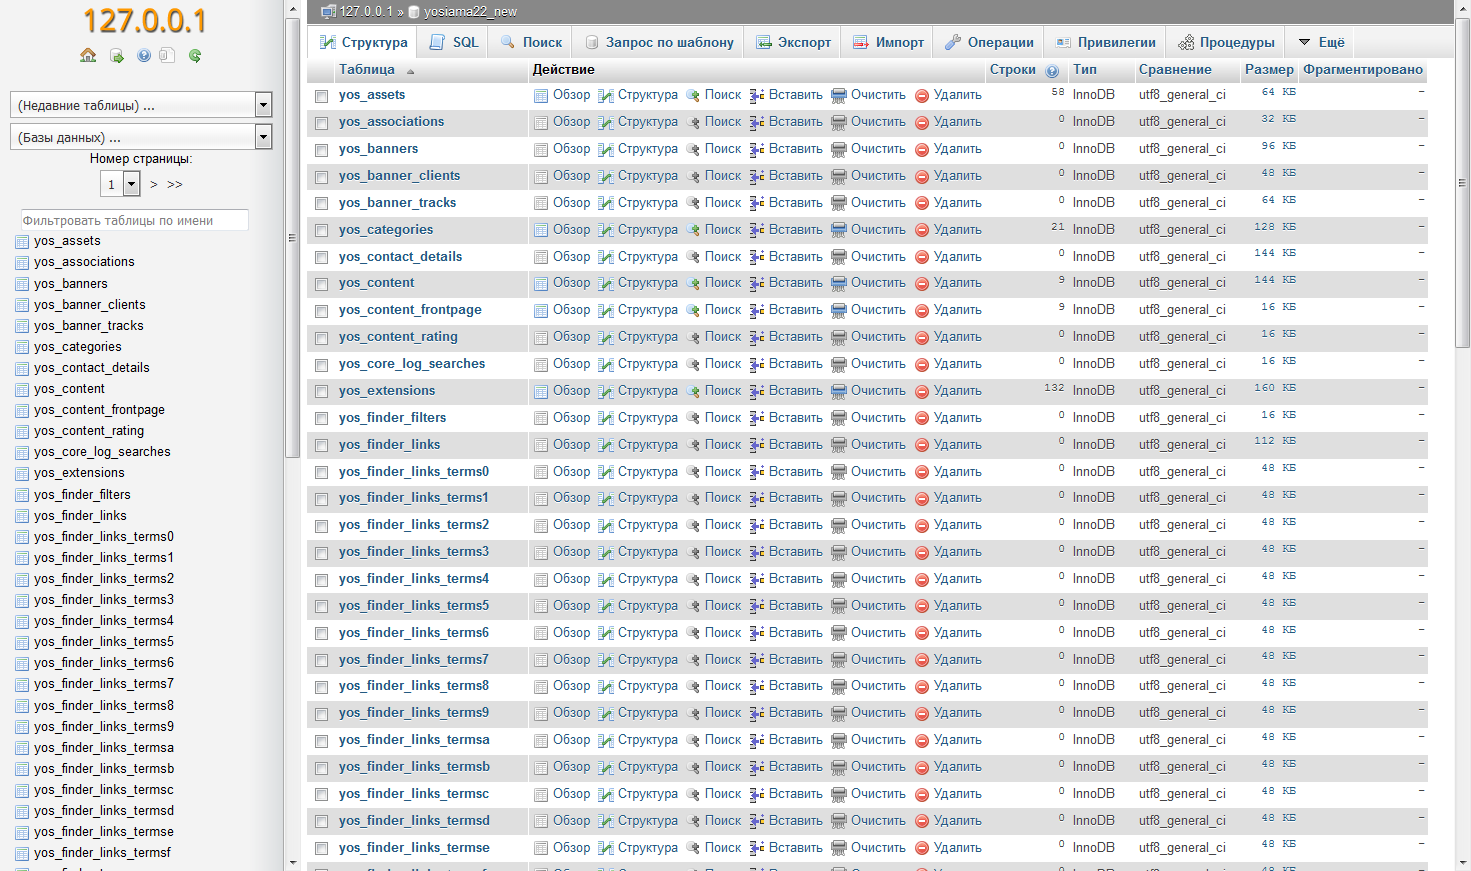Switch to Запрос по шаблону tab

659,42
